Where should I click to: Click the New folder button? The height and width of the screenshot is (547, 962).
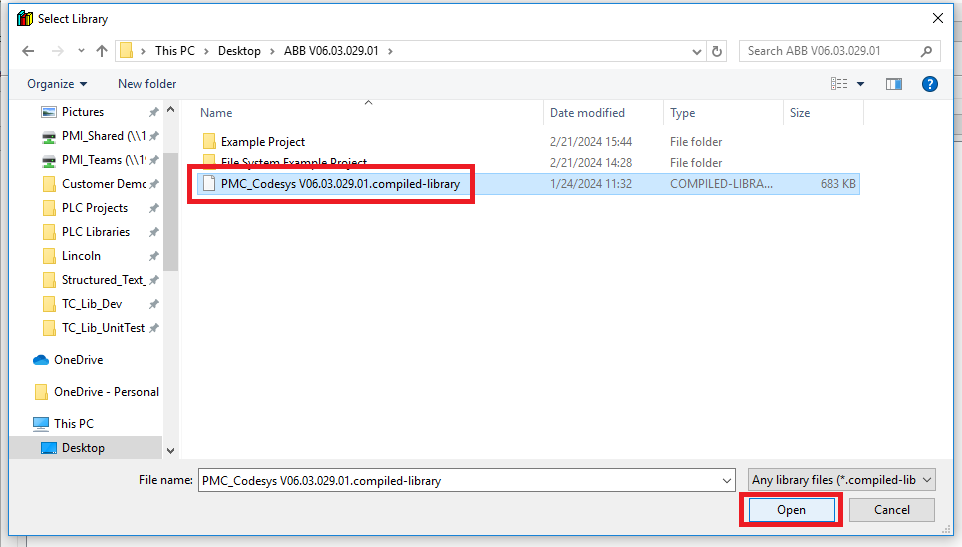[x=147, y=84]
